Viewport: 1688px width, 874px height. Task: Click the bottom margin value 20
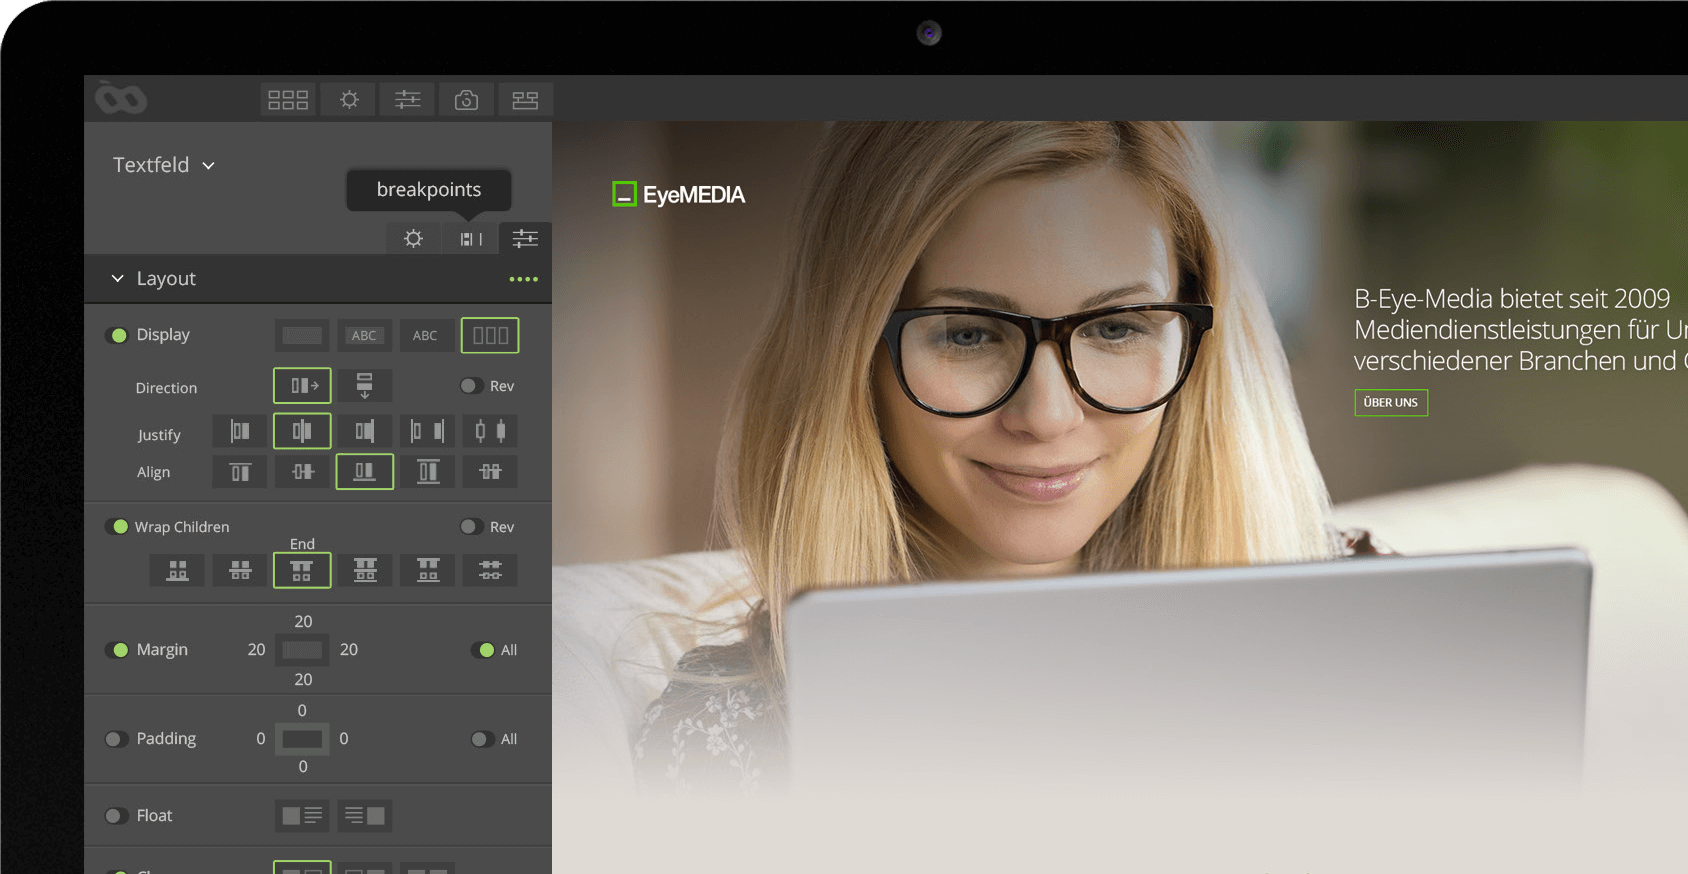[x=303, y=680]
